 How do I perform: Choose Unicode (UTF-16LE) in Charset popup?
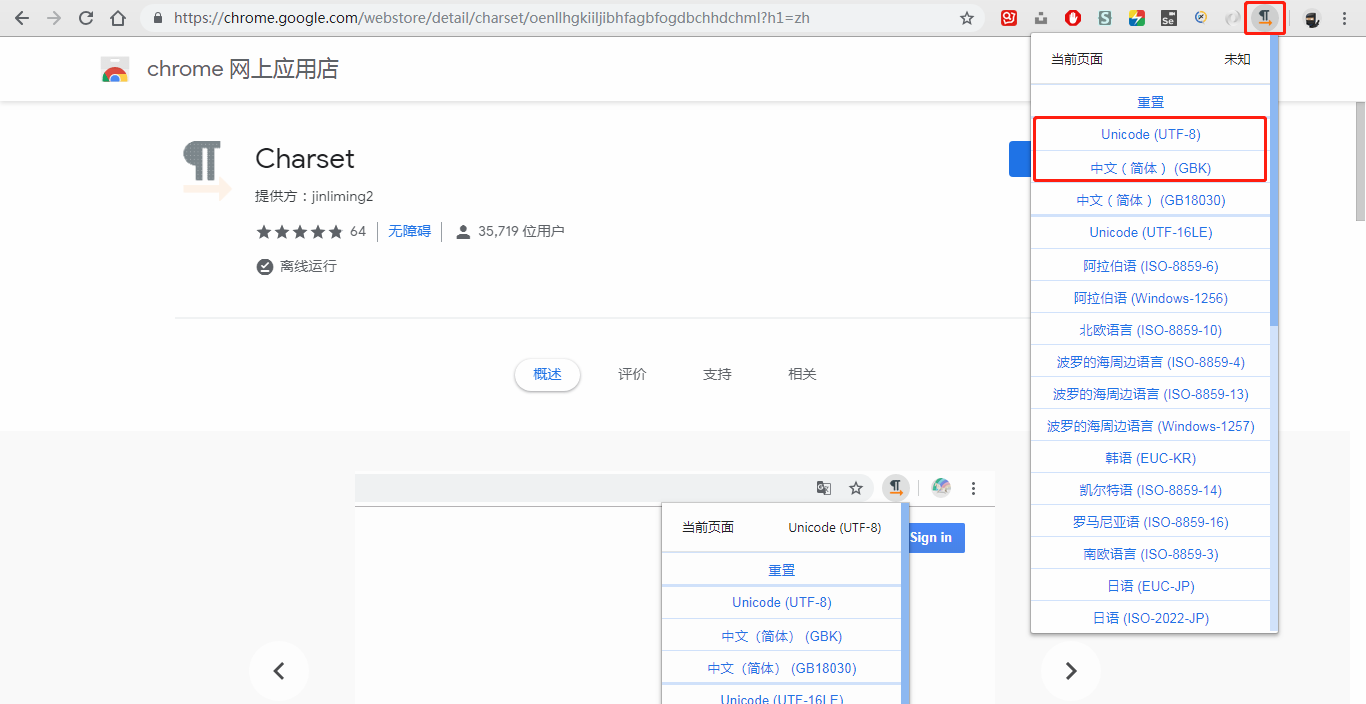coord(1150,232)
